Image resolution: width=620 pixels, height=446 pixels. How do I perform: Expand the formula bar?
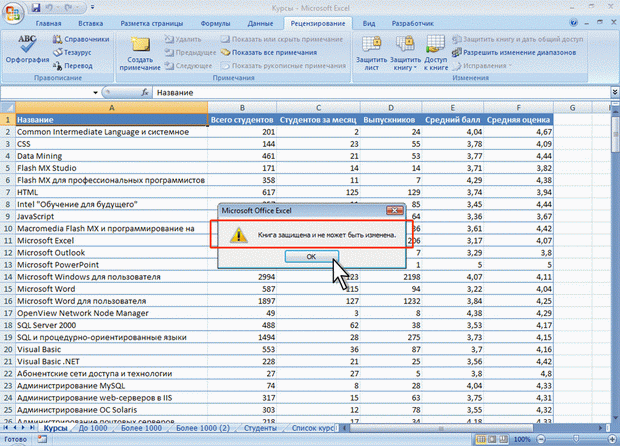[x=614, y=92]
